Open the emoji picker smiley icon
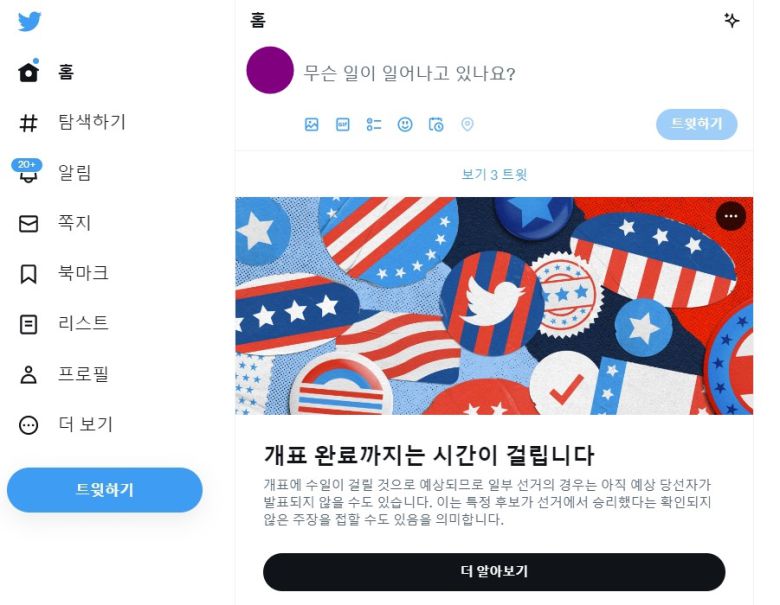 [x=405, y=124]
